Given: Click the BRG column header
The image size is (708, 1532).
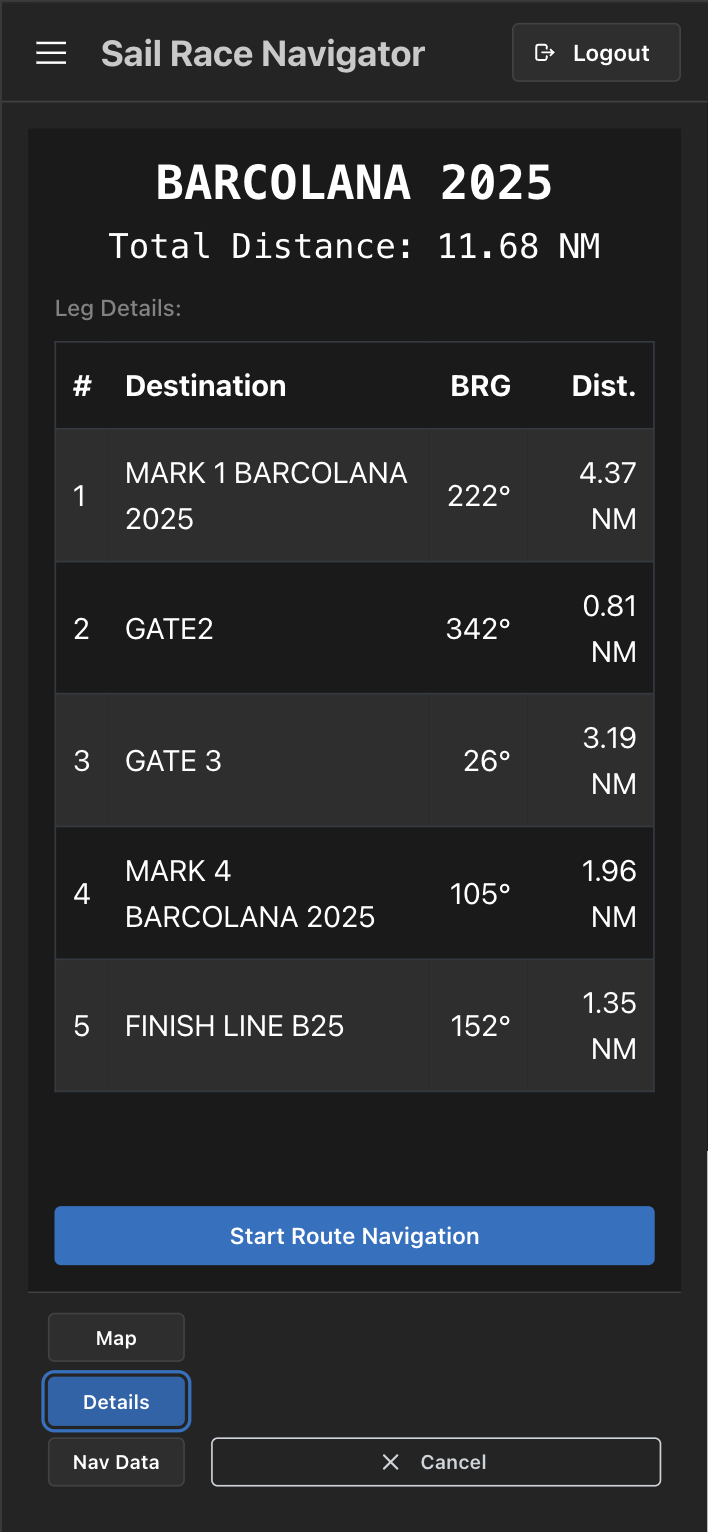Looking at the screenshot, I should (480, 386).
